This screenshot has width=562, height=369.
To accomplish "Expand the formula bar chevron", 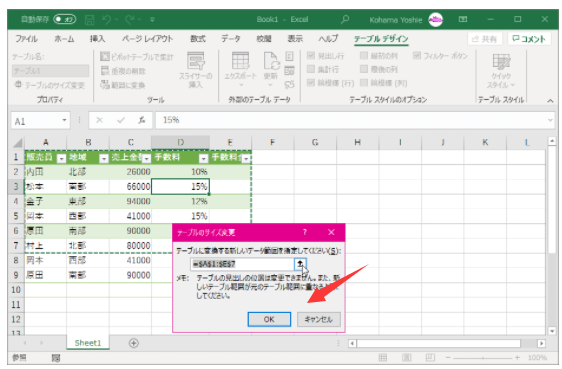I will tap(550, 120).
